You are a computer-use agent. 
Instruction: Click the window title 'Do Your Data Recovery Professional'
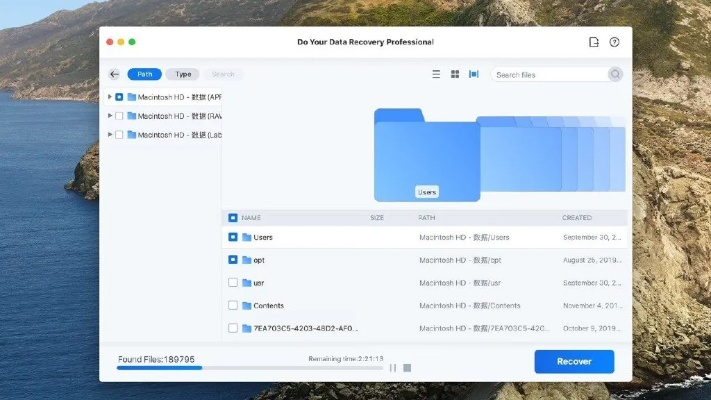[x=365, y=42]
